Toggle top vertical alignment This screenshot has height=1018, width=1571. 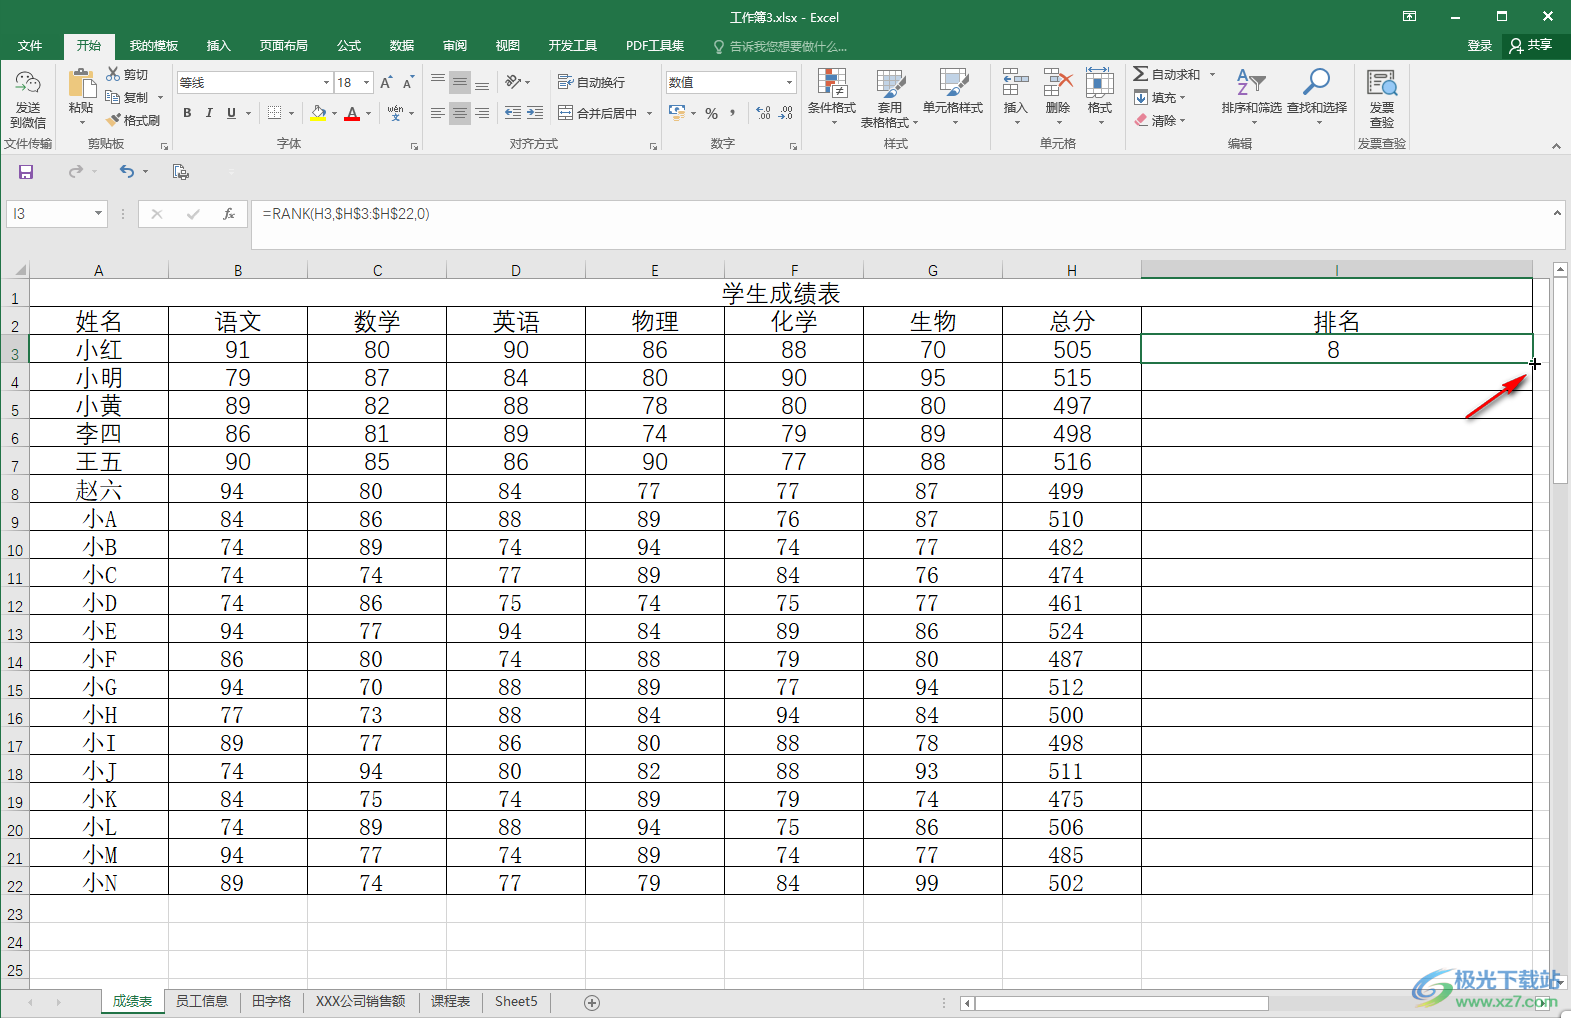438,82
